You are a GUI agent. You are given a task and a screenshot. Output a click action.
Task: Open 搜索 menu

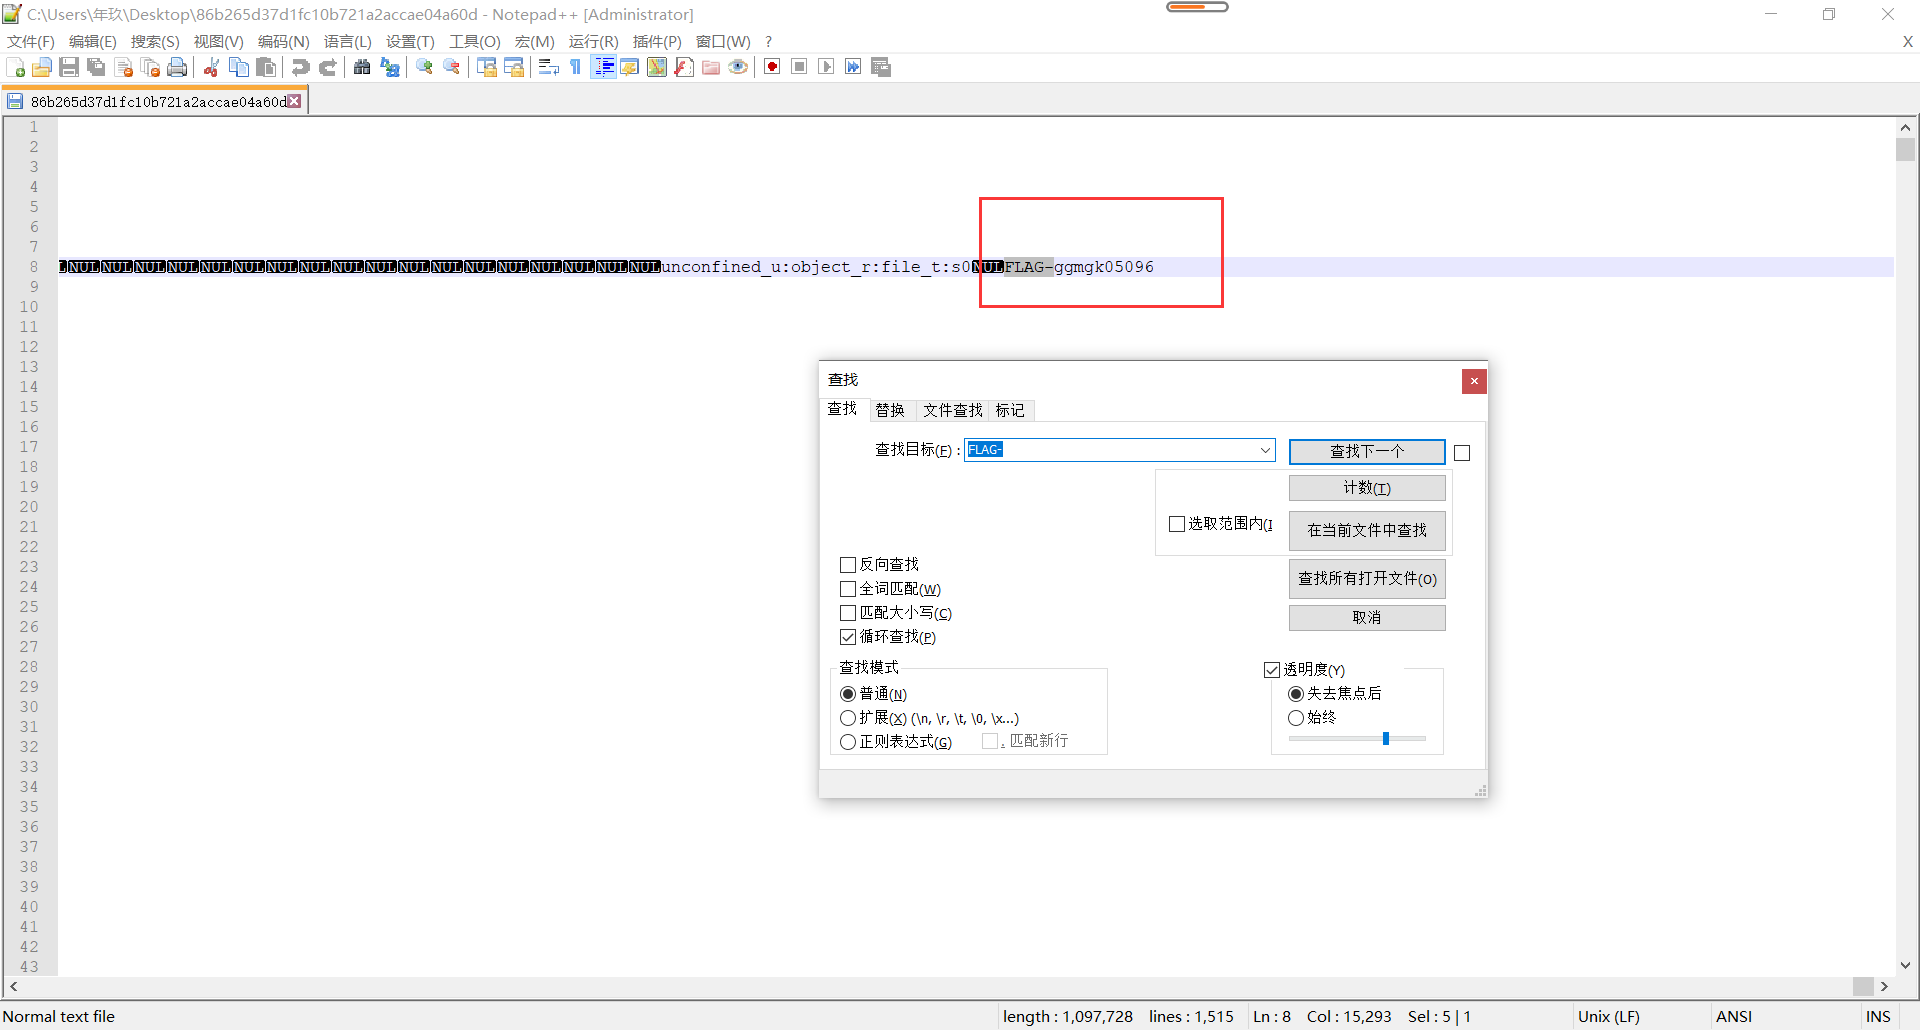pyautogui.click(x=155, y=41)
